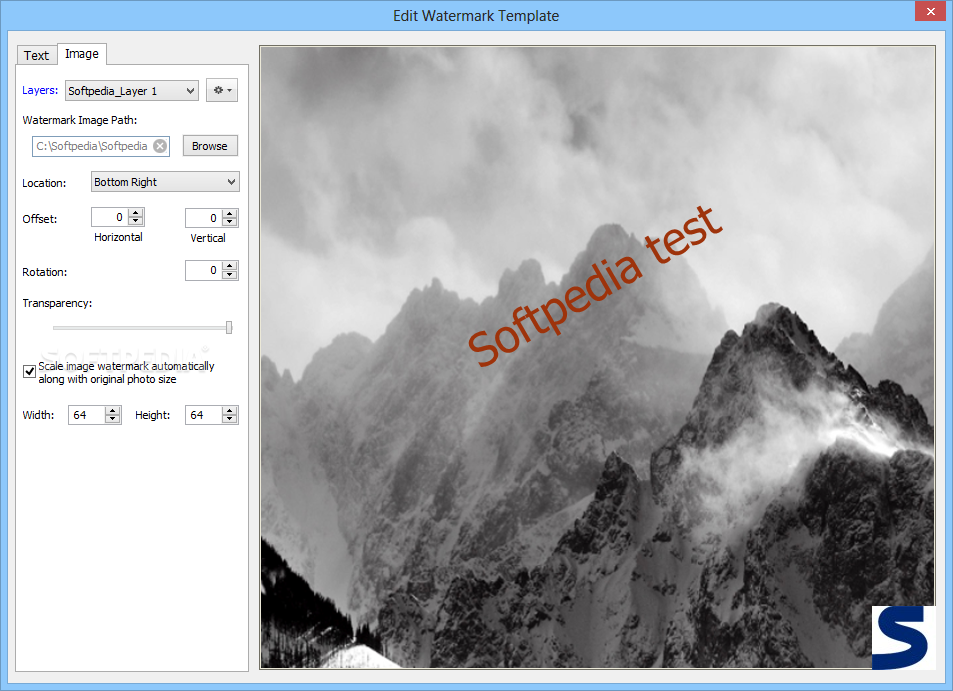Uncheck Scale image watermark automatically checkbox
This screenshot has height=691, width=953.
coord(29,371)
